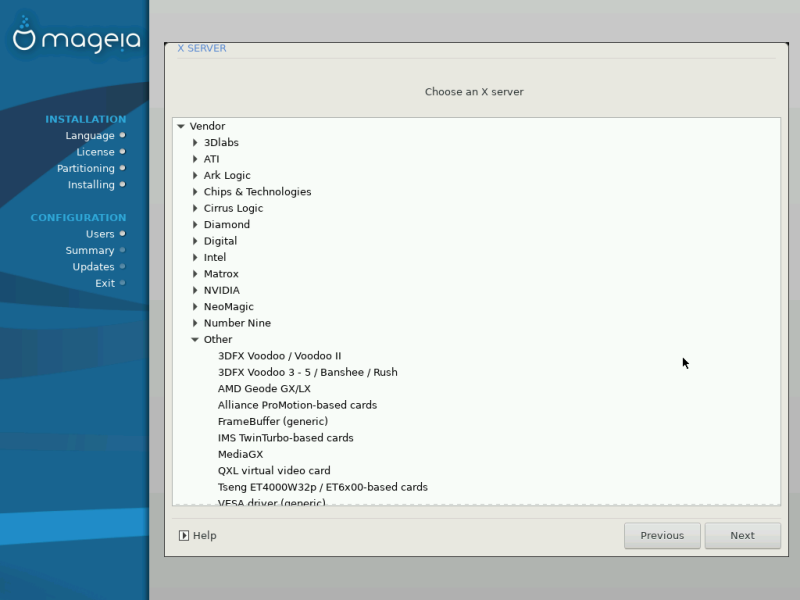The height and width of the screenshot is (600, 800).
Task: Select Alliance ProMotion-based cards
Action: 297,405
